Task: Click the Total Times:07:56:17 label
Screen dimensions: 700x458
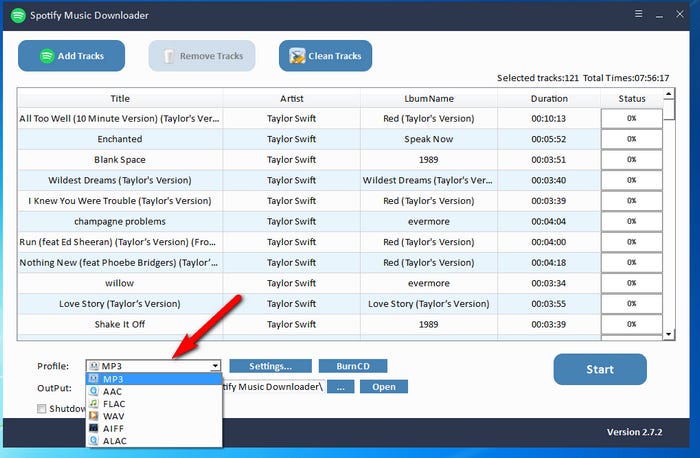Action: 626,78
